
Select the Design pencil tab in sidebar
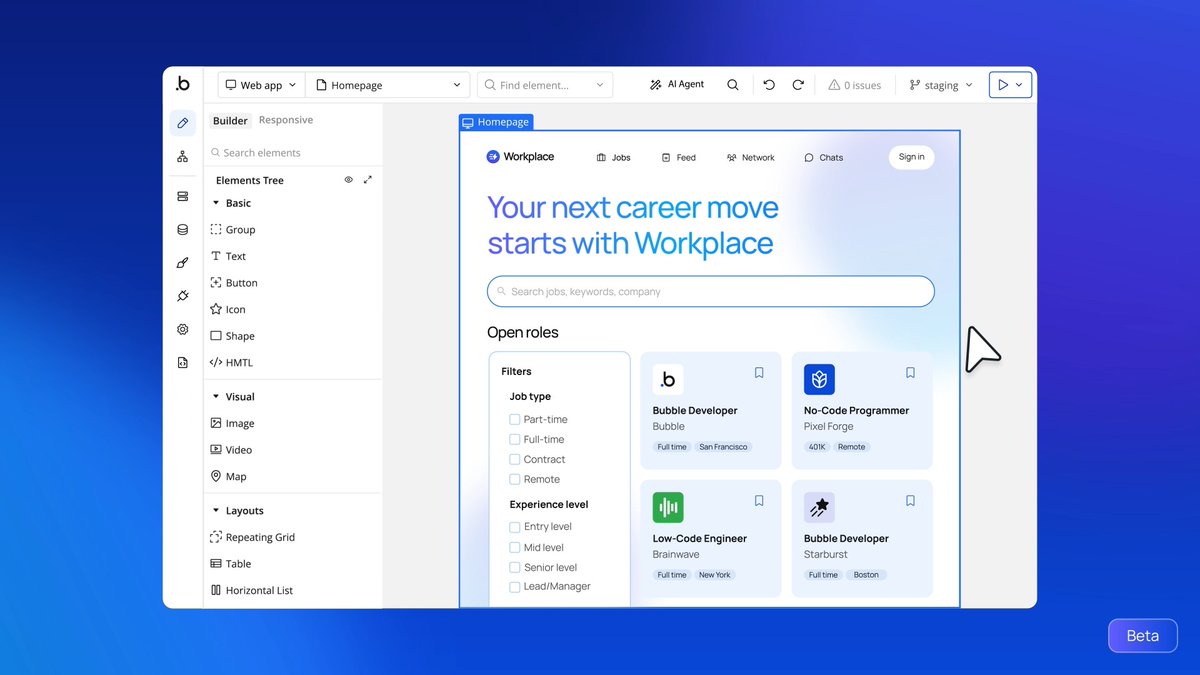182,123
